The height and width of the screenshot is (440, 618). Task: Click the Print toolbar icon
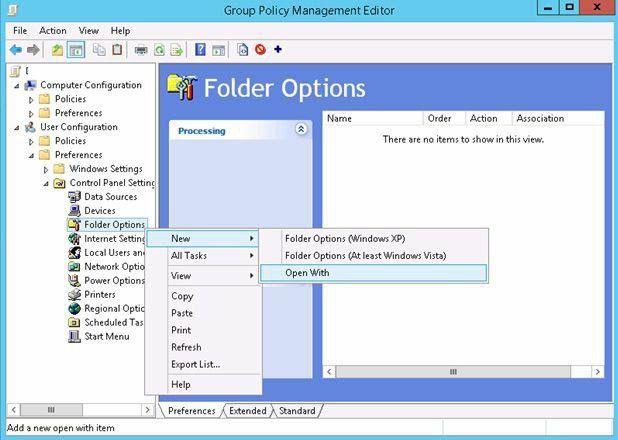[x=141, y=50]
